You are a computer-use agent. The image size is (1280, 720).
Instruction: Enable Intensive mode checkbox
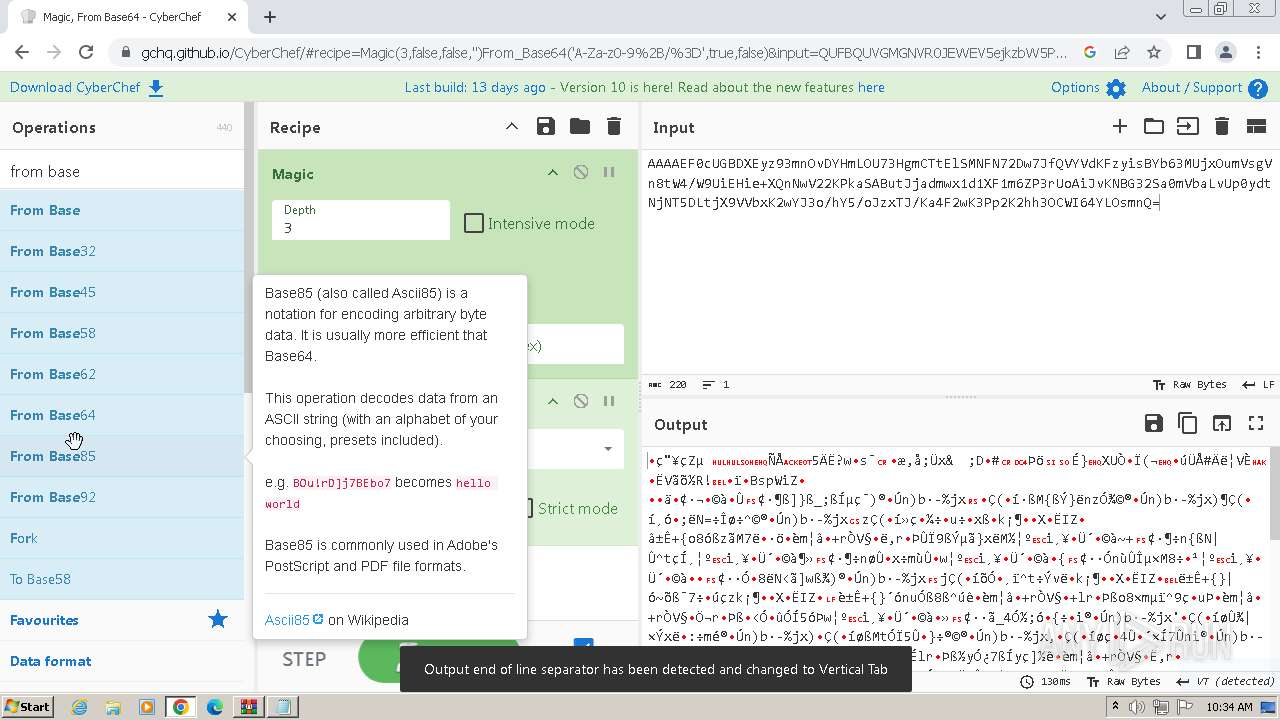coord(474,223)
